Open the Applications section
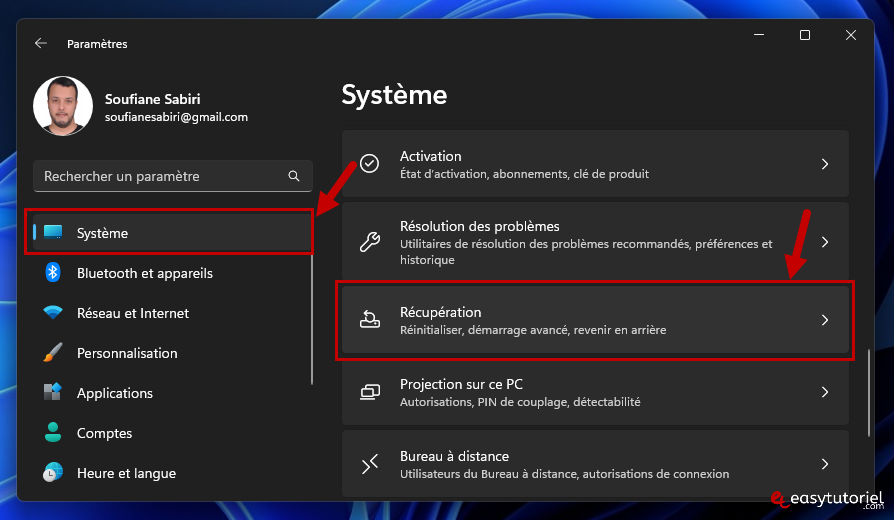Screen dimensions: 894x520 coord(172,393)
